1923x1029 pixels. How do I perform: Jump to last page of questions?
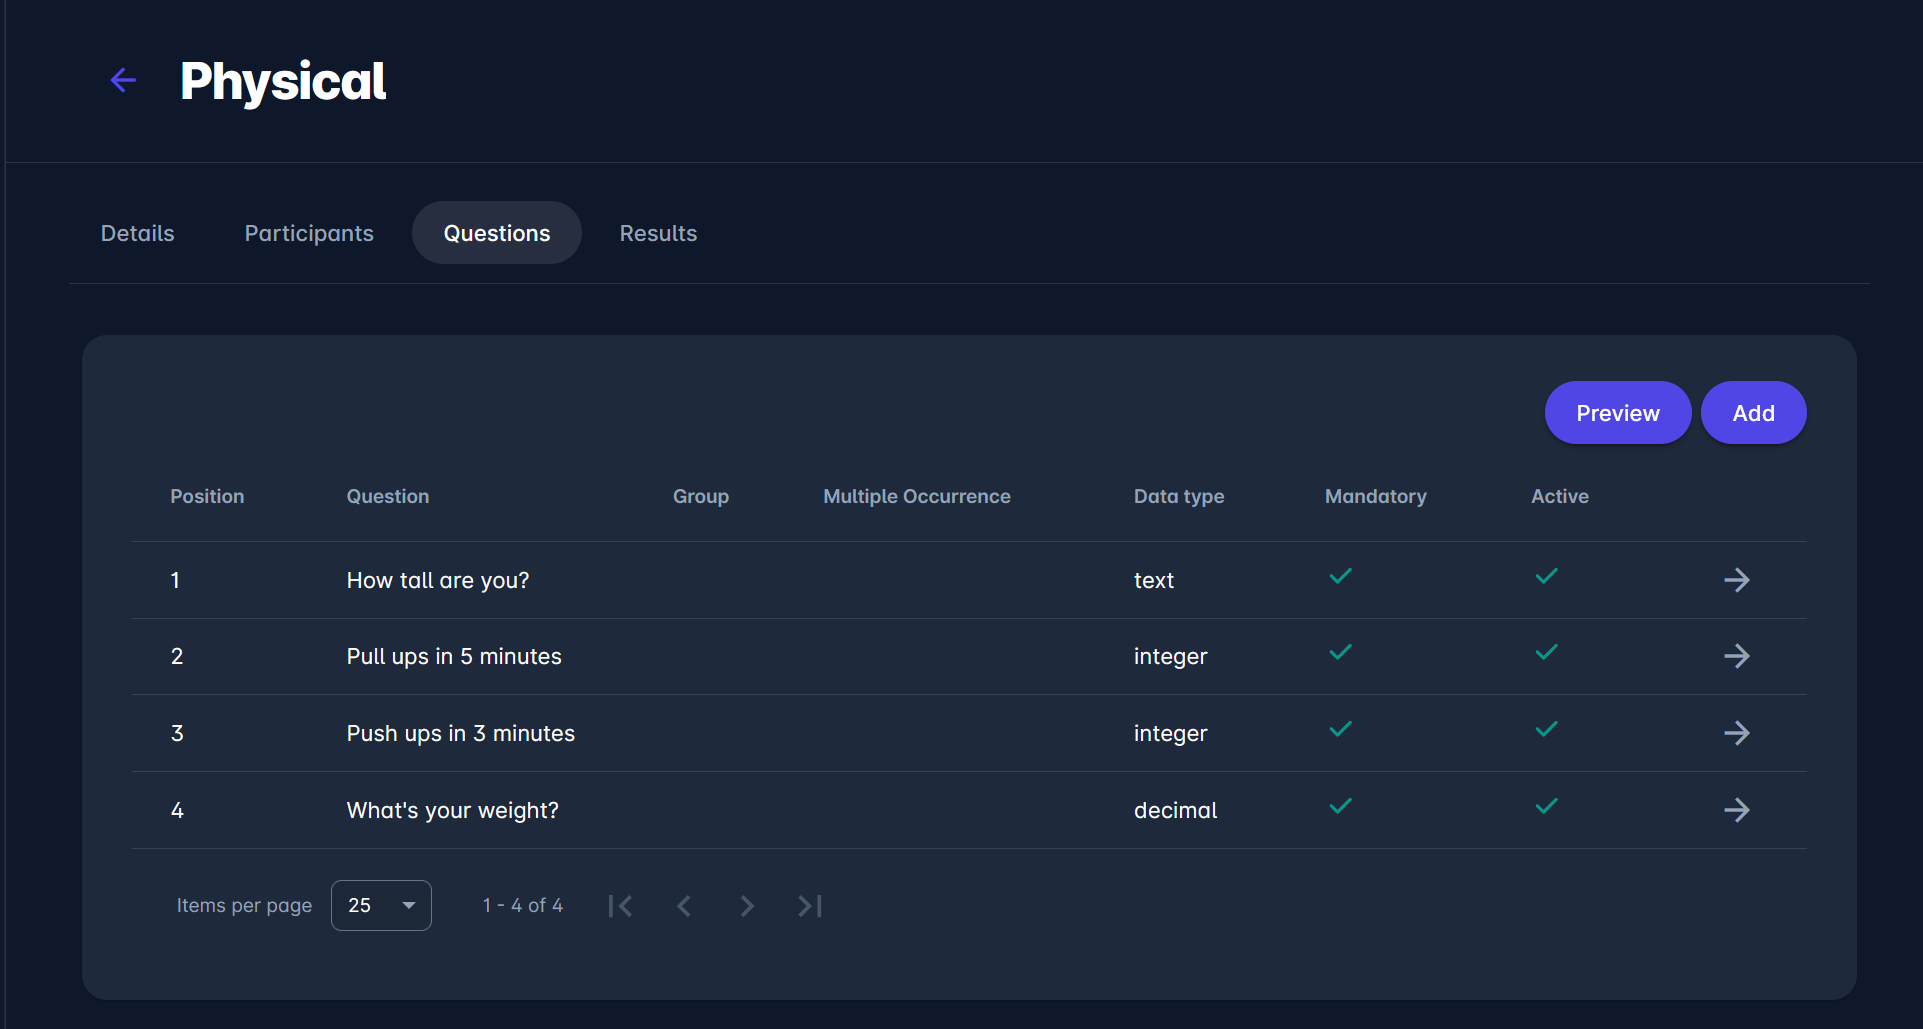pyautogui.click(x=809, y=906)
